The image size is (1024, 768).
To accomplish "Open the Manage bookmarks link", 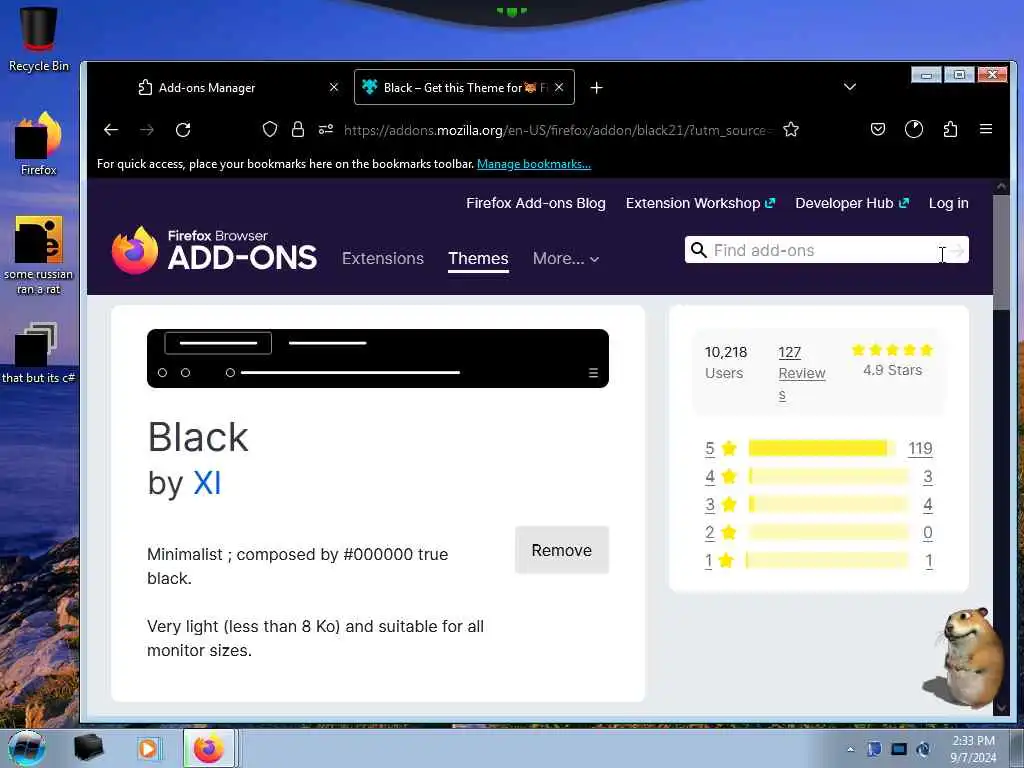I will pos(534,164).
